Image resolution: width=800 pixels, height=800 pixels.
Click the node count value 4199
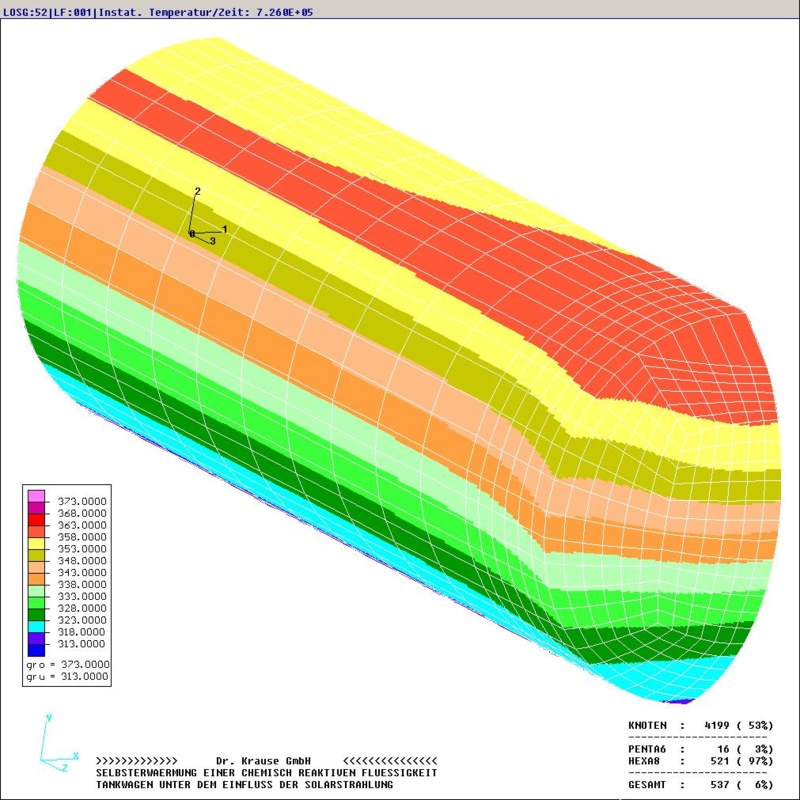pos(717,726)
